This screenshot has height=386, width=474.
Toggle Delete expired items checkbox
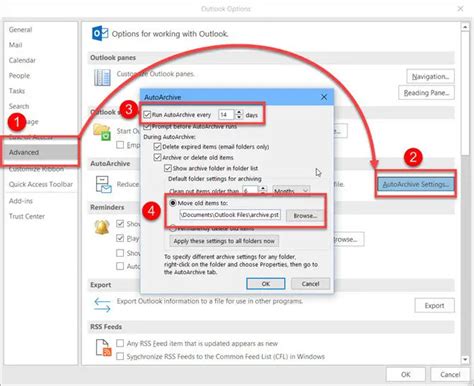tap(157, 147)
